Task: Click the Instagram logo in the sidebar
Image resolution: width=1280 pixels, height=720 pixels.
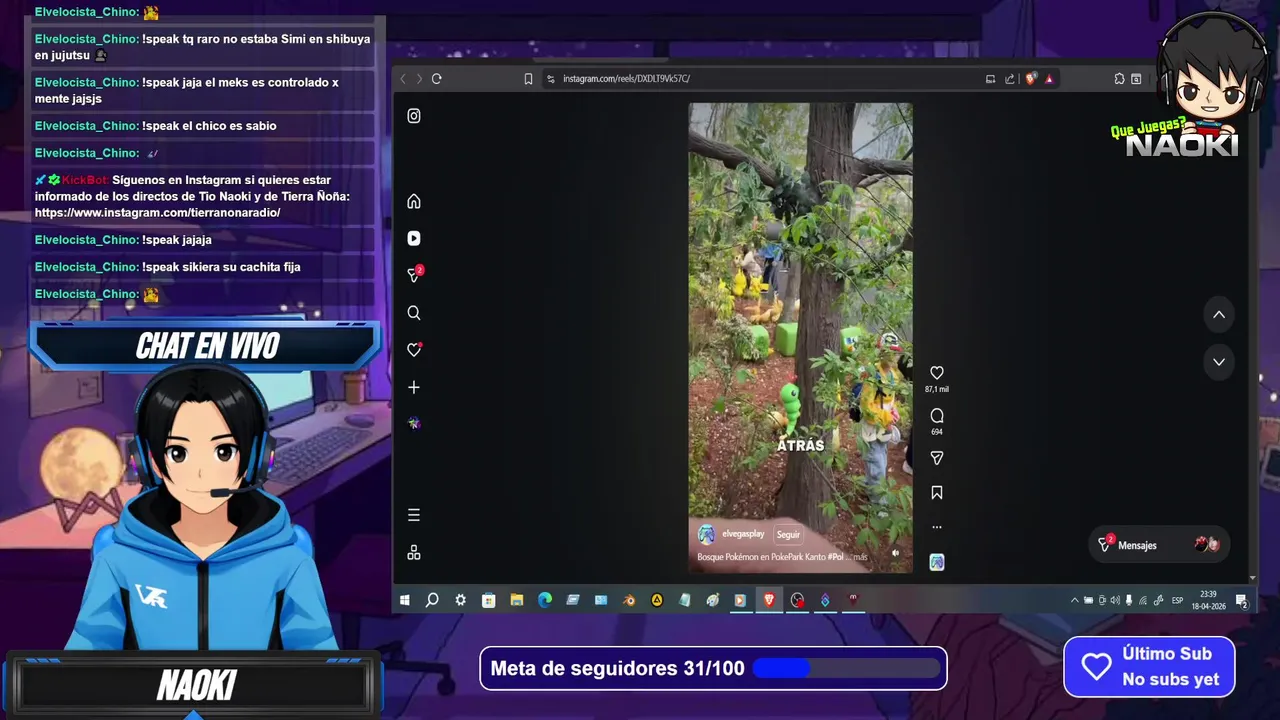Action: click(414, 116)
